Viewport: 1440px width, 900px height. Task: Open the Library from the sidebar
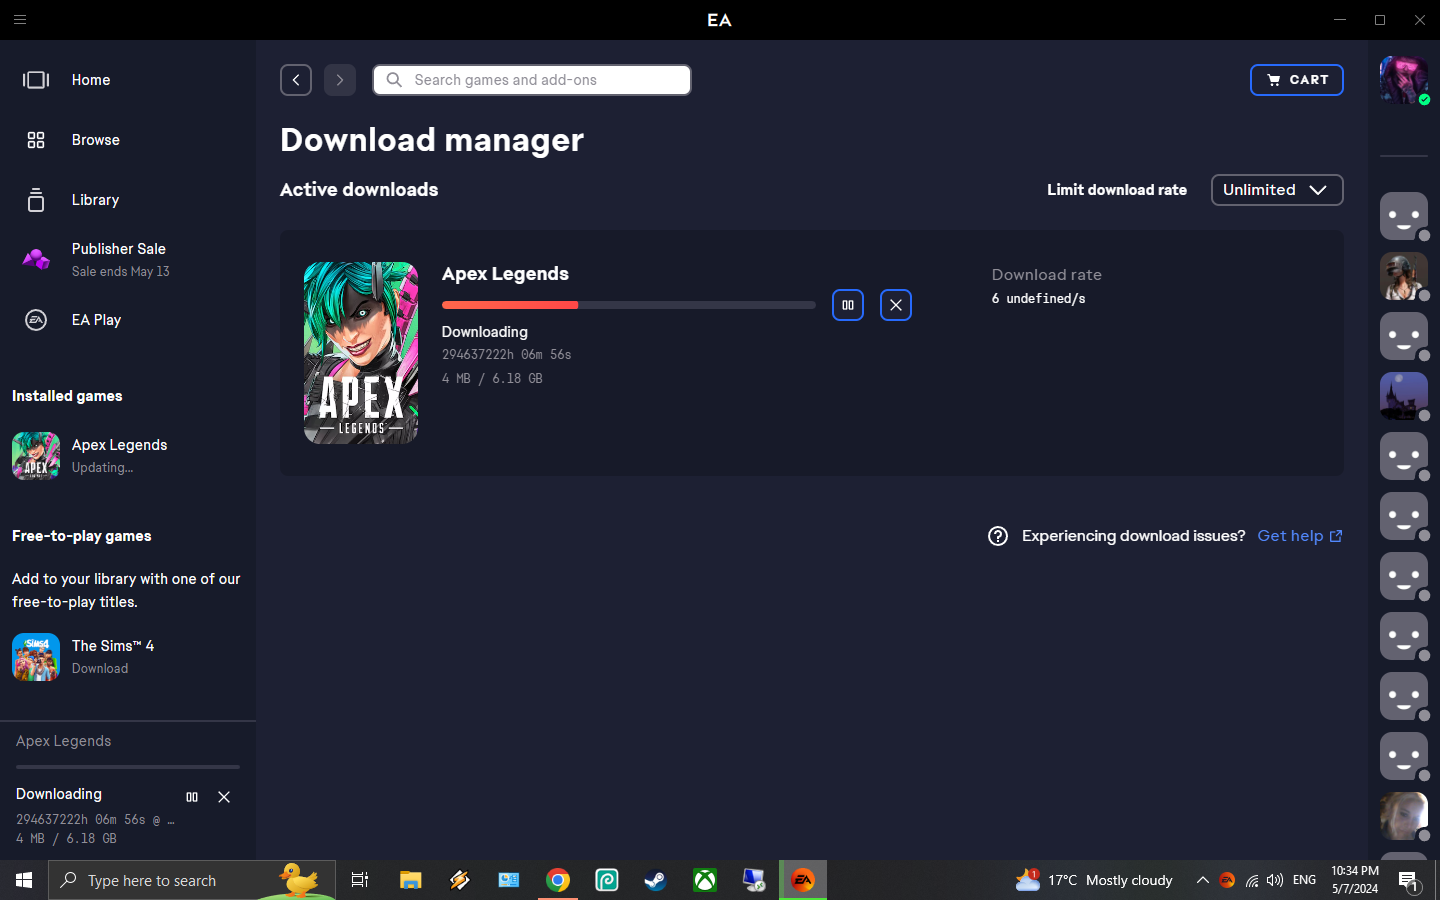pyautogui.click(x=95, y=200)
